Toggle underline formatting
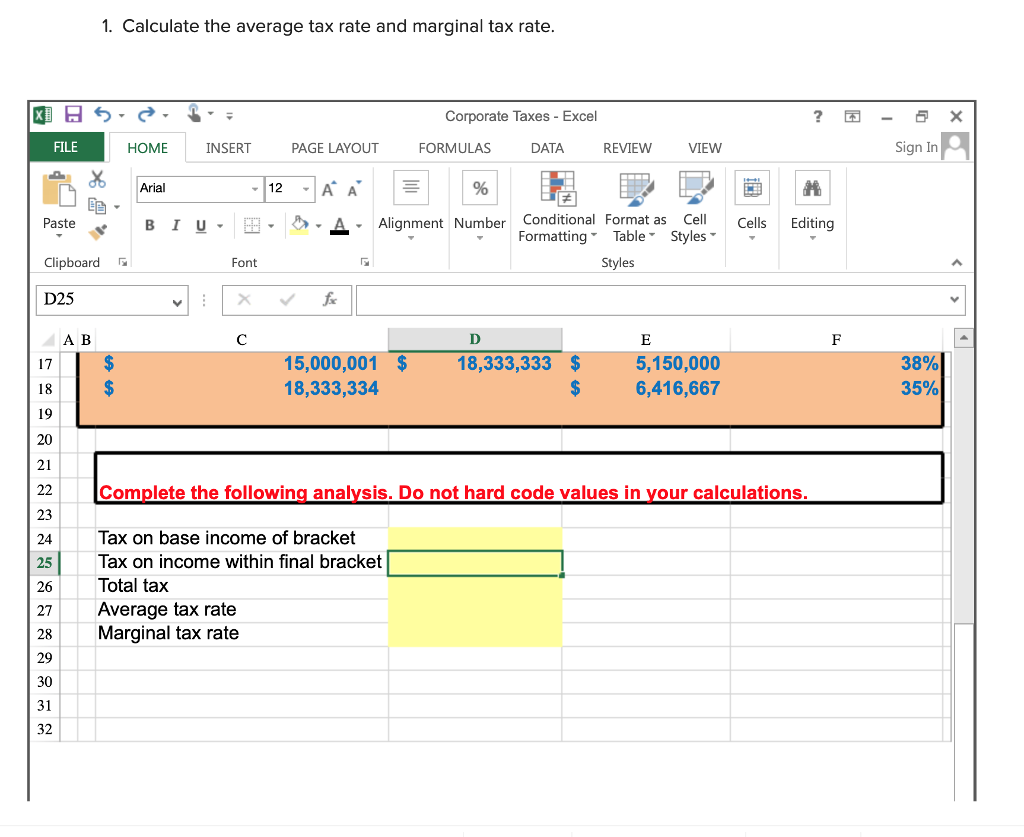The width and height of the screenshot is (1024, 837). click(200, 224)
